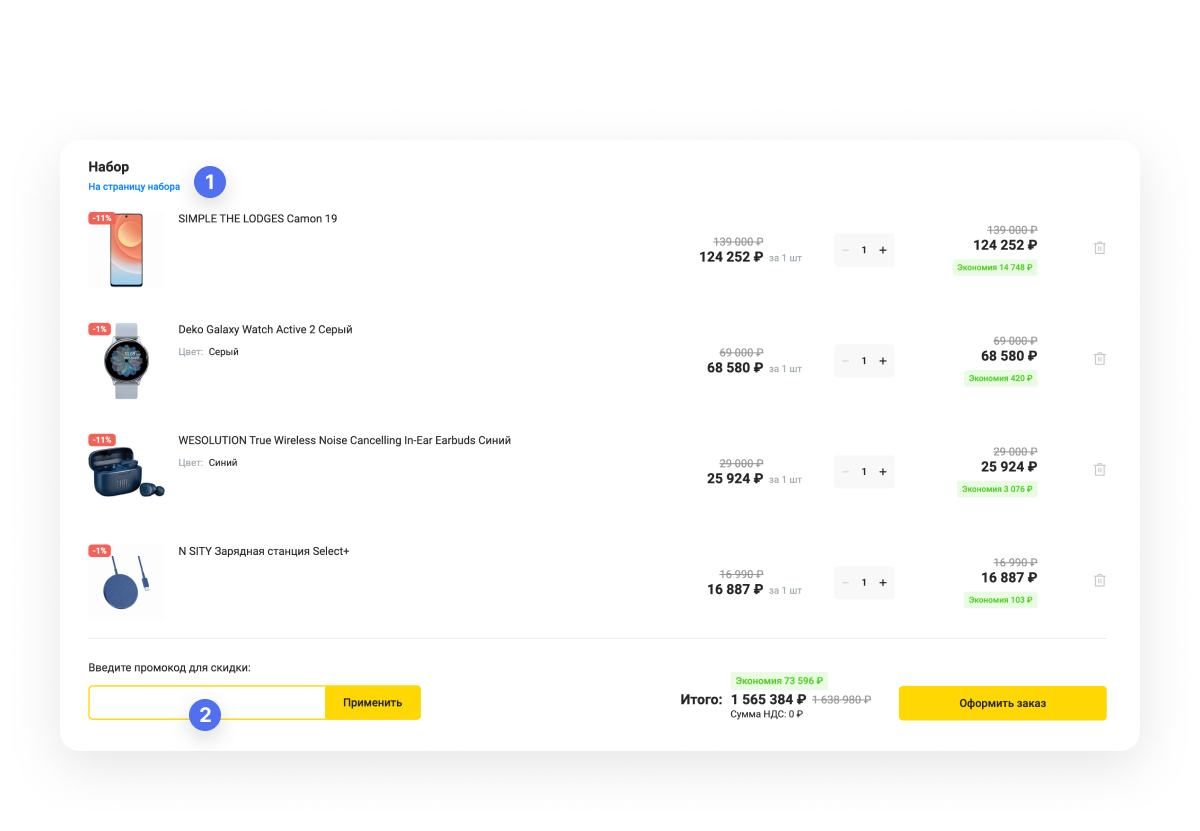Click the 'Экономия 103 ₽' badge
1200x831 pixels.
coord(1001,600)
